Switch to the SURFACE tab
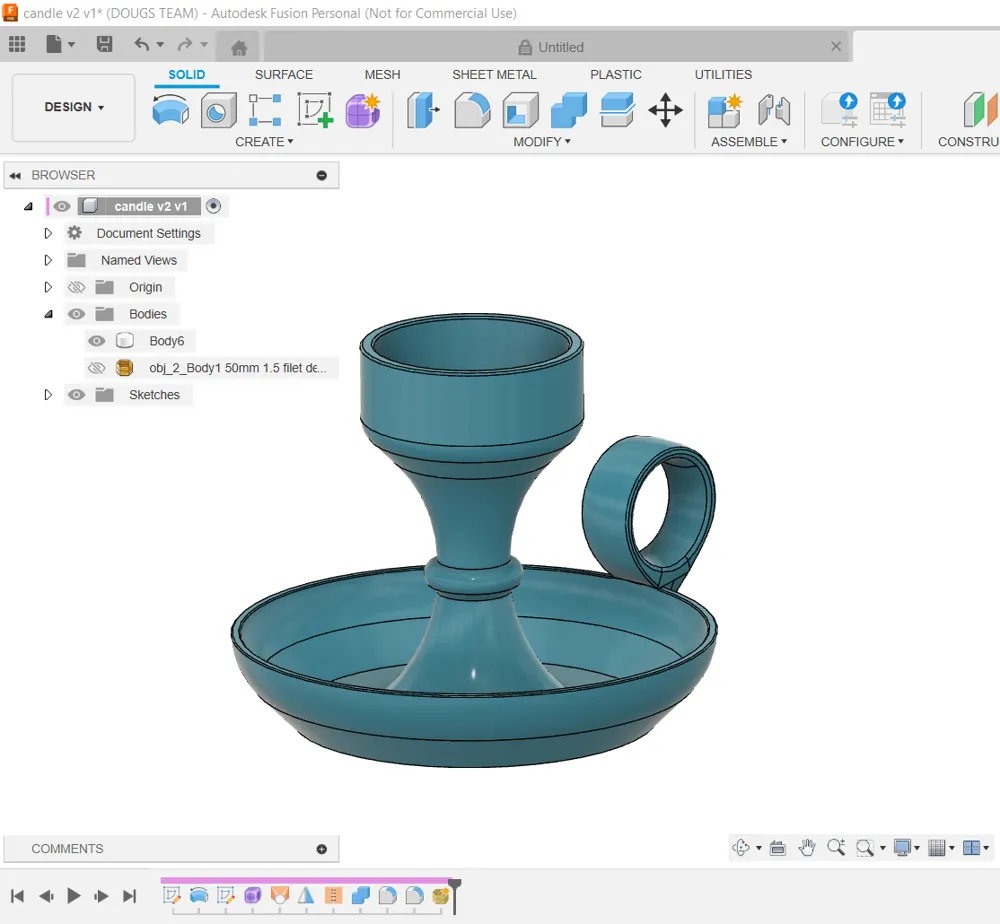 click(x=284, y=75)
